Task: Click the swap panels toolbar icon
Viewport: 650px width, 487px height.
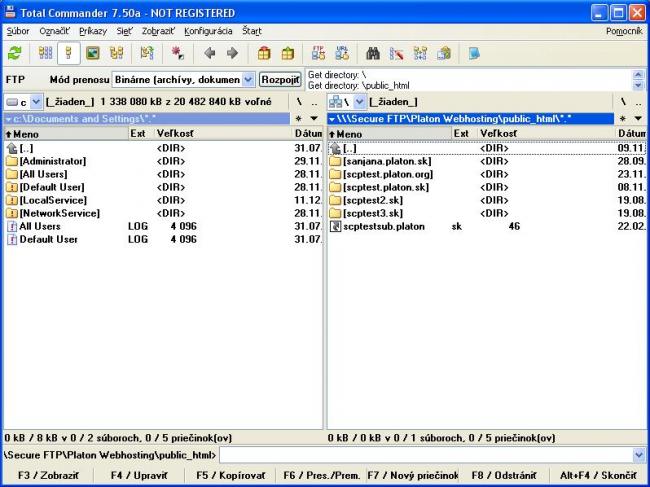Action: pyautogui.click(x=147, y=53)
